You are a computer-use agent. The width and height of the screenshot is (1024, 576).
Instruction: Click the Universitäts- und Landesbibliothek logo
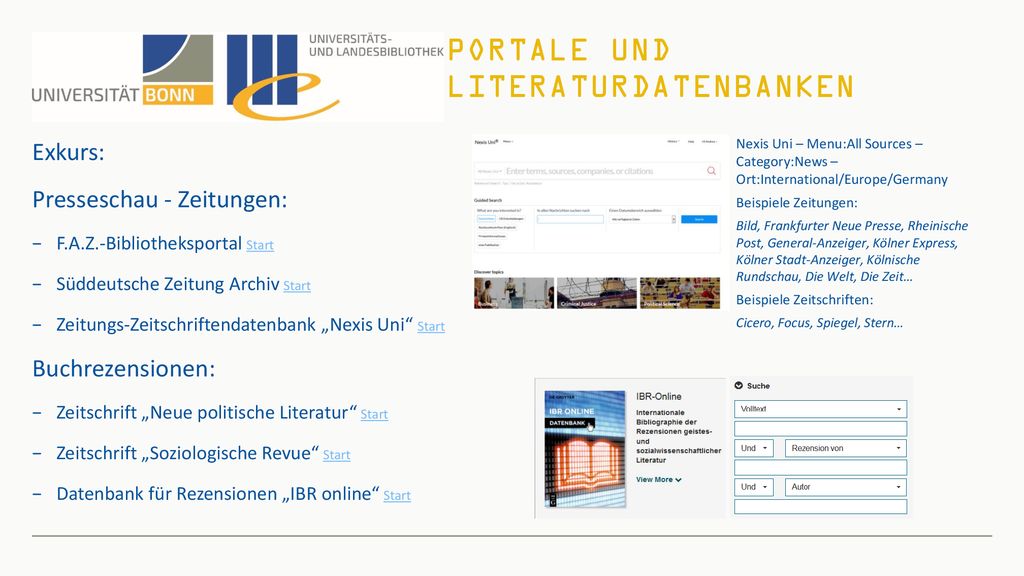335,77
